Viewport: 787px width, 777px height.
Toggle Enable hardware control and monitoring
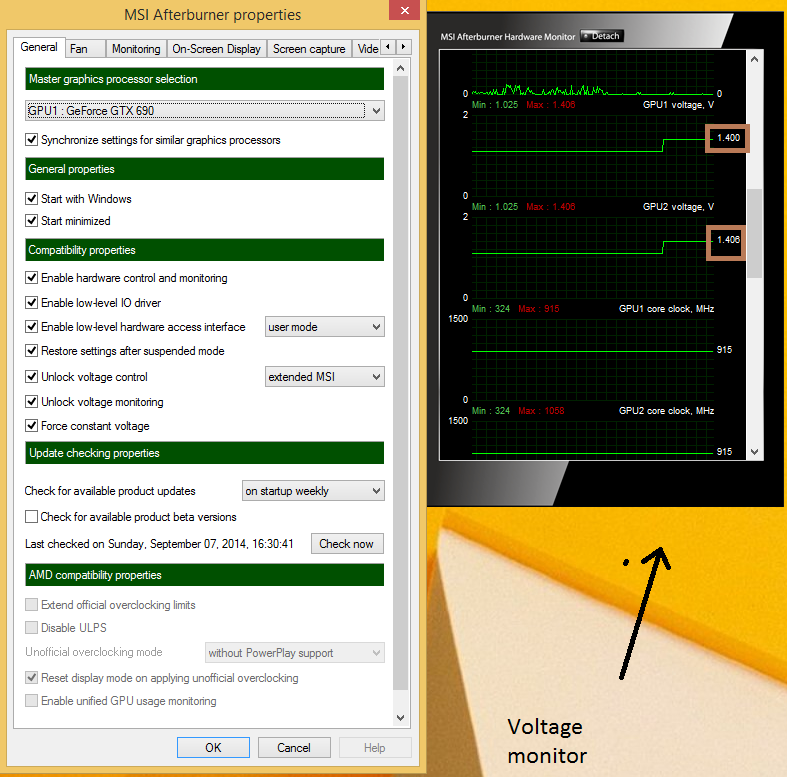(32, 278)
